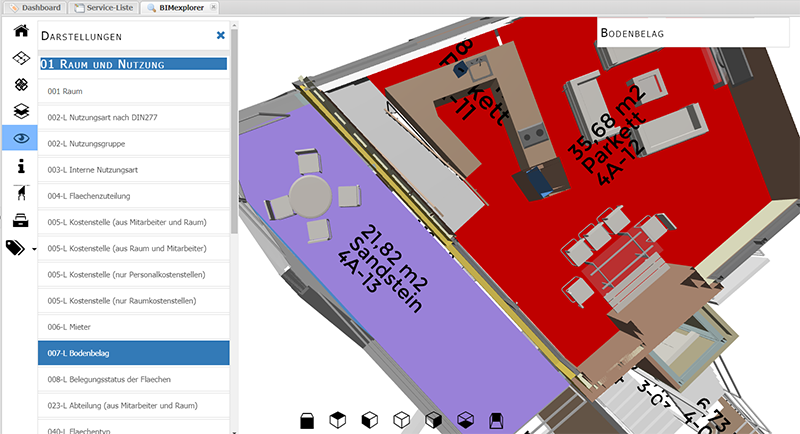Select 005-L Kostenstelle (nur Raumkostenstellen)
The image size is (800, 434).
(x=134, y=301)
